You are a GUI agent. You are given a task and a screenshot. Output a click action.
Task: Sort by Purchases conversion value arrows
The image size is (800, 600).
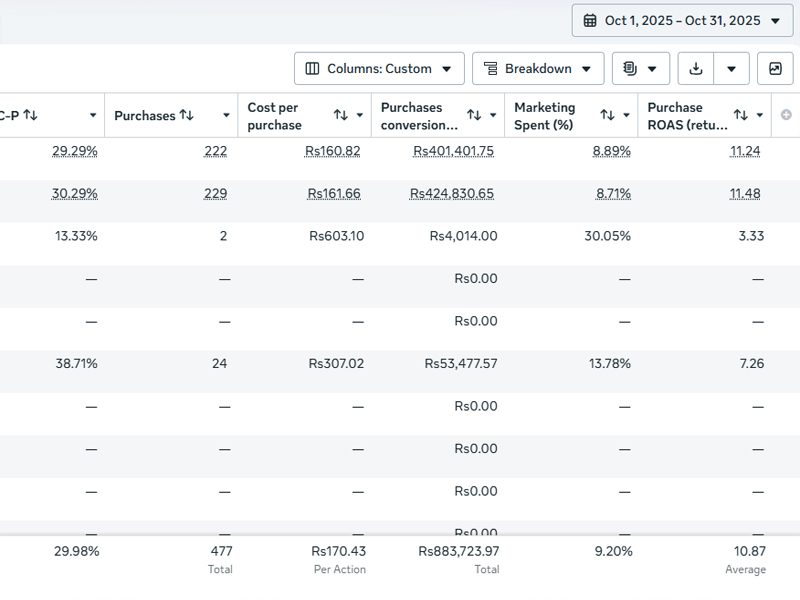(474, 115)
